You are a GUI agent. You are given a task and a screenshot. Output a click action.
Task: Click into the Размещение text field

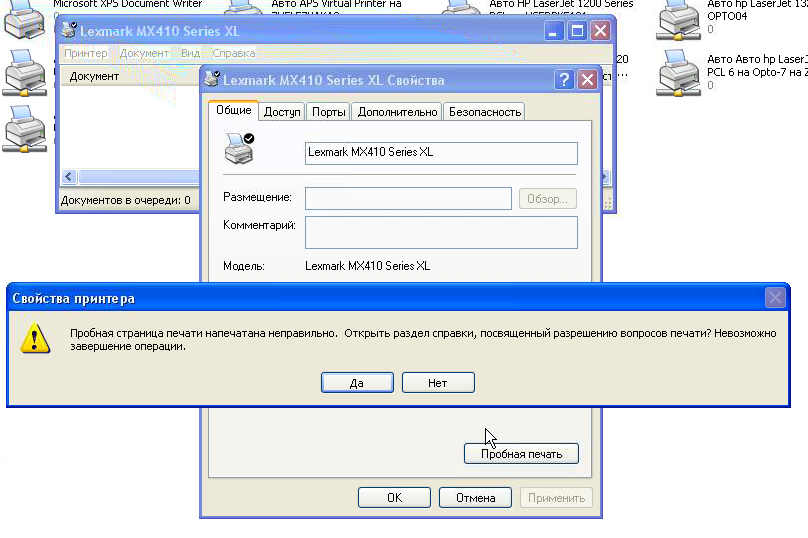click(408, 198)
